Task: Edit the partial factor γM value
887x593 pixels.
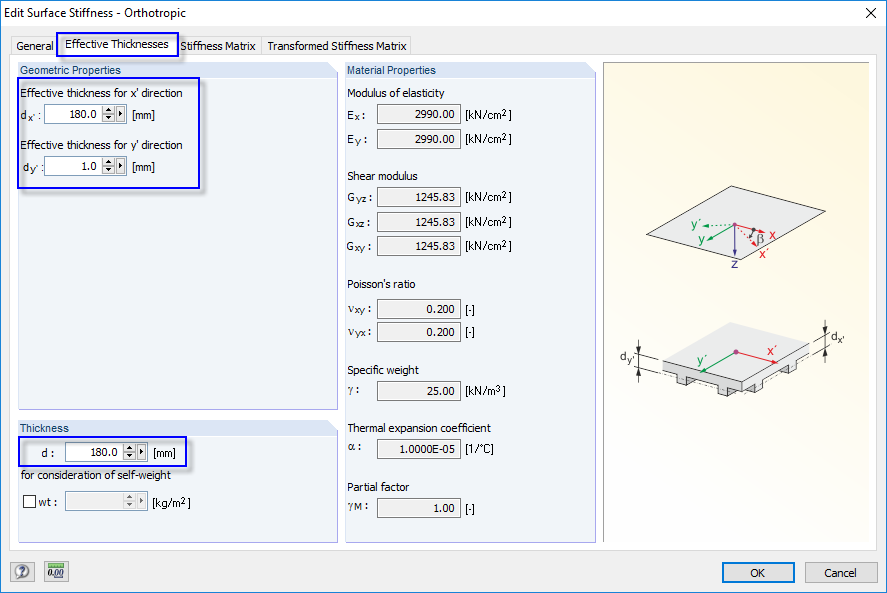Action: [418, 508]
